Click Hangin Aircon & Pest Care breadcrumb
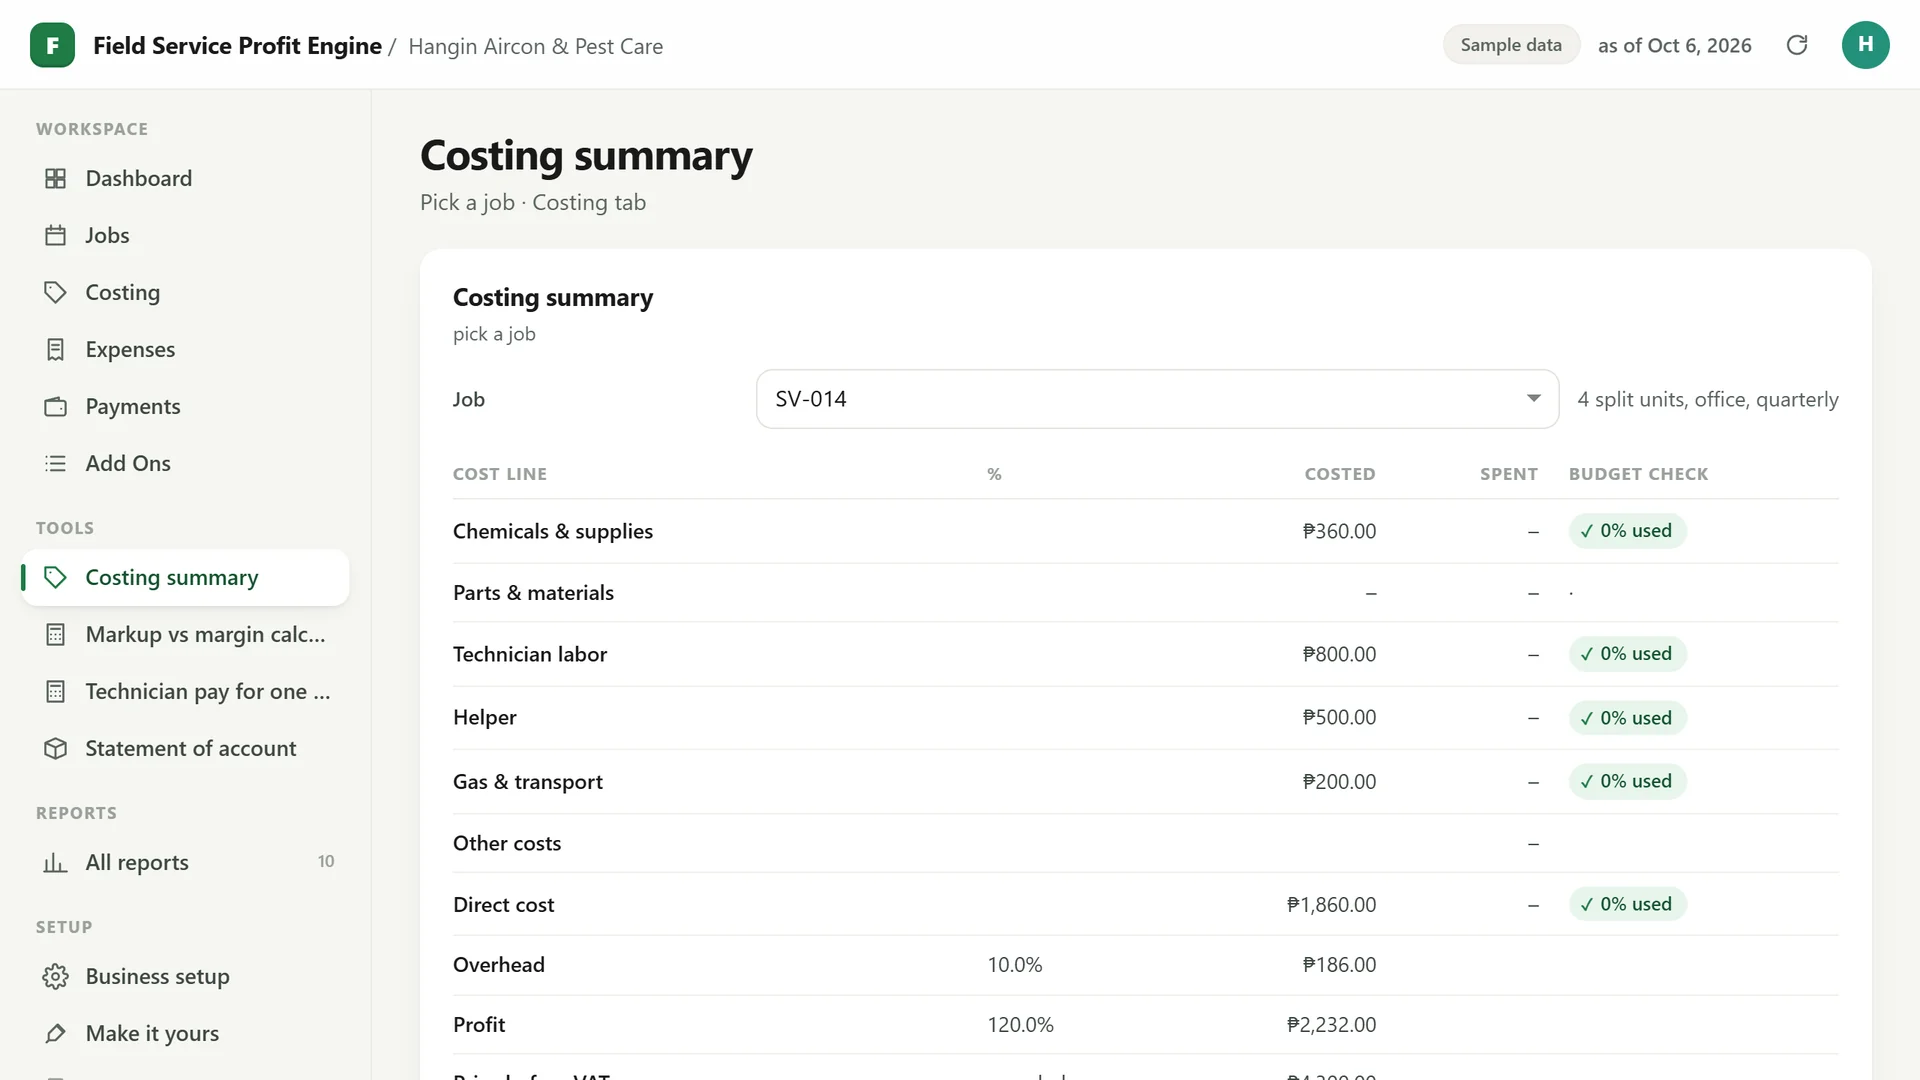 pos(535,46)
